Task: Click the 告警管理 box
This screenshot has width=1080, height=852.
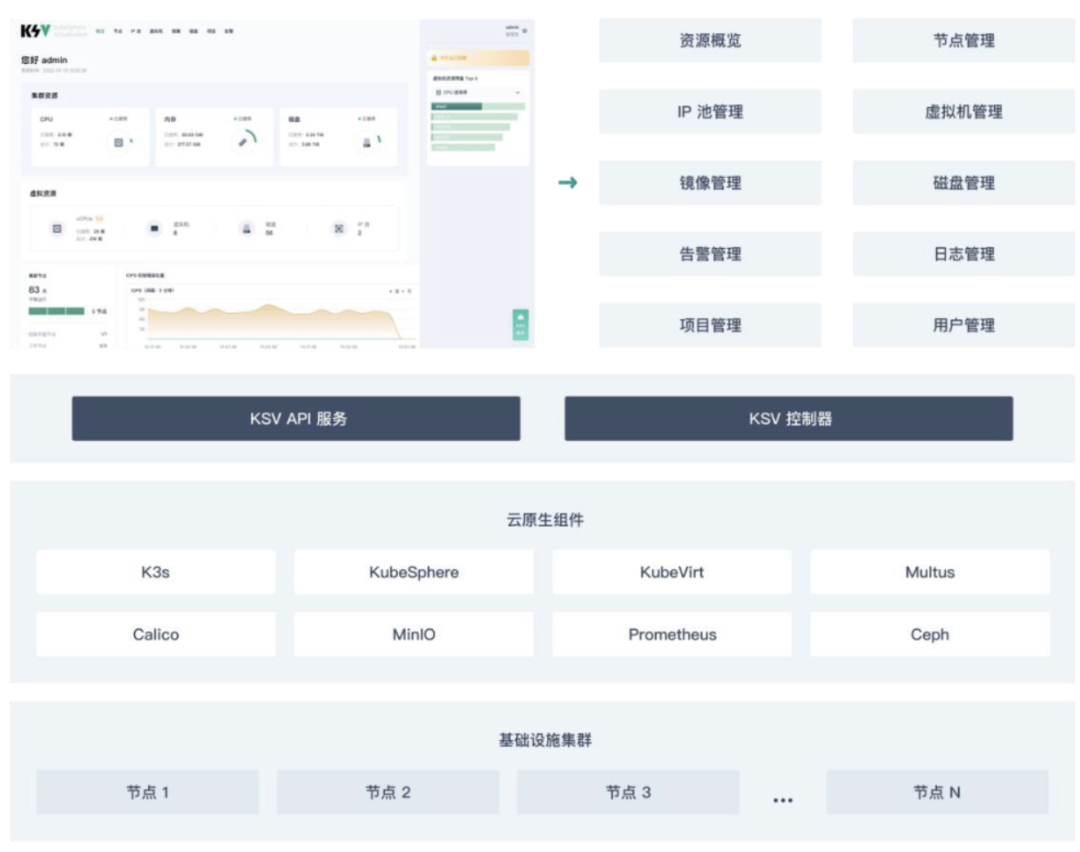Action: pyautogui.click(x=710, y=254)
